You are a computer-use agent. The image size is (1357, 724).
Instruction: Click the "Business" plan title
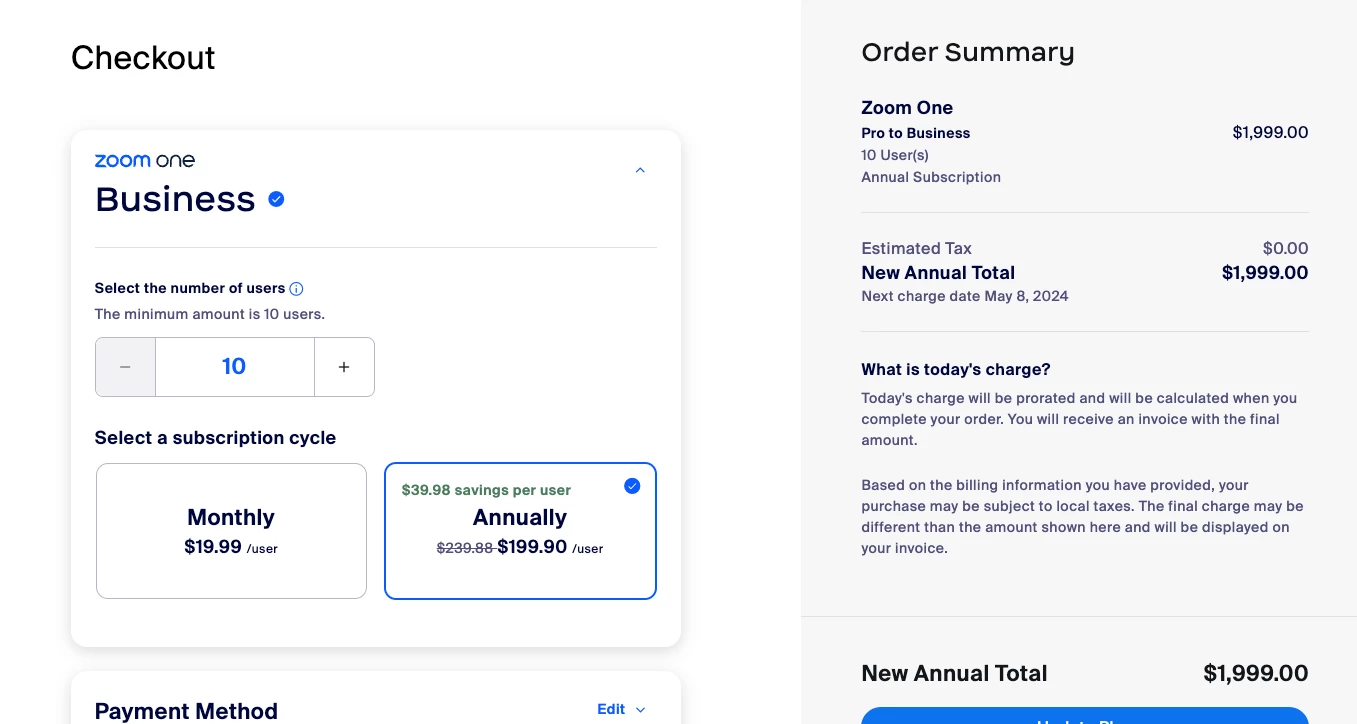(x=175, y=199)
